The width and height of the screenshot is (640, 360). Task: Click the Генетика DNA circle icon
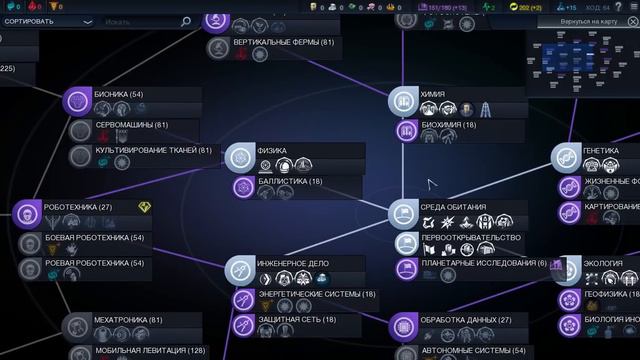pos(566,158)
